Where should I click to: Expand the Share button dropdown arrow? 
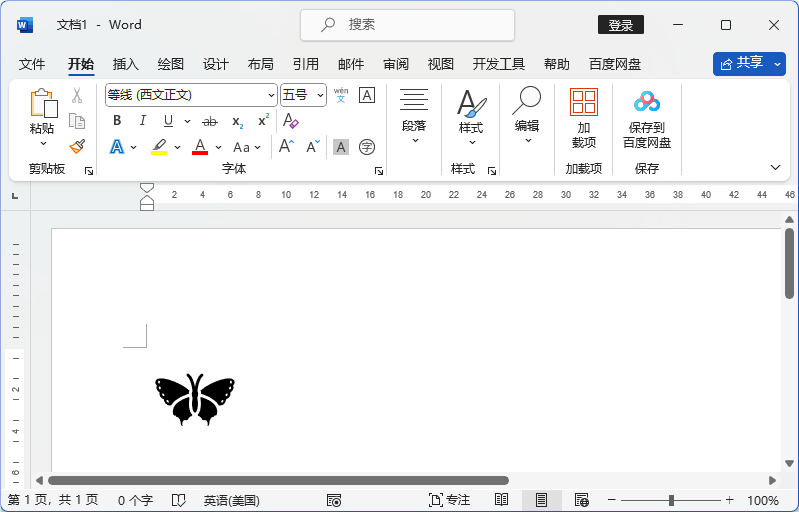[x=778, y=64]
